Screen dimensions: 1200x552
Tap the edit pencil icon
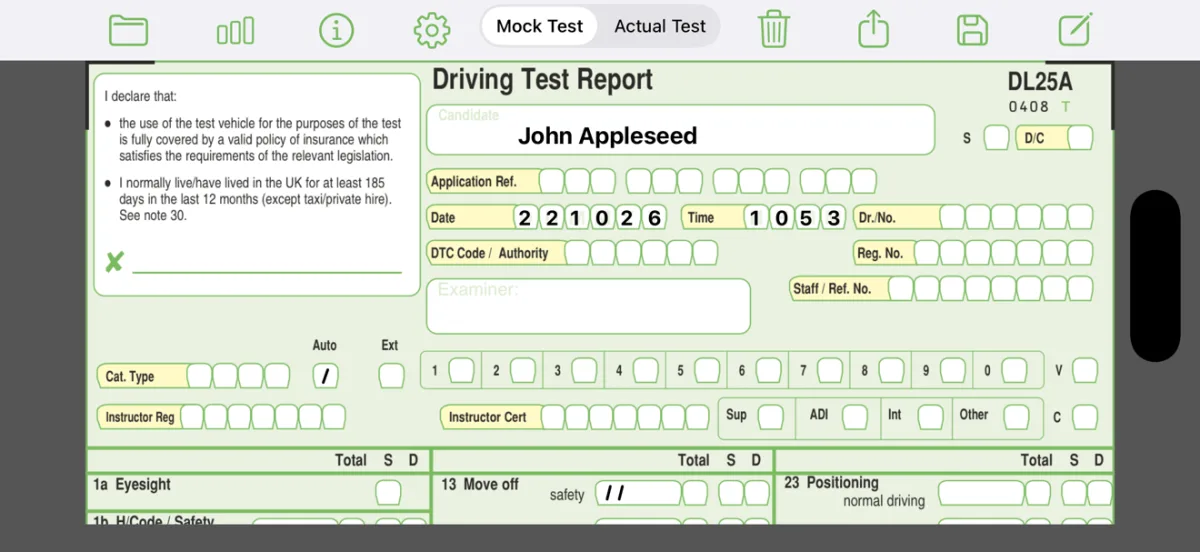coord(1075,29)
